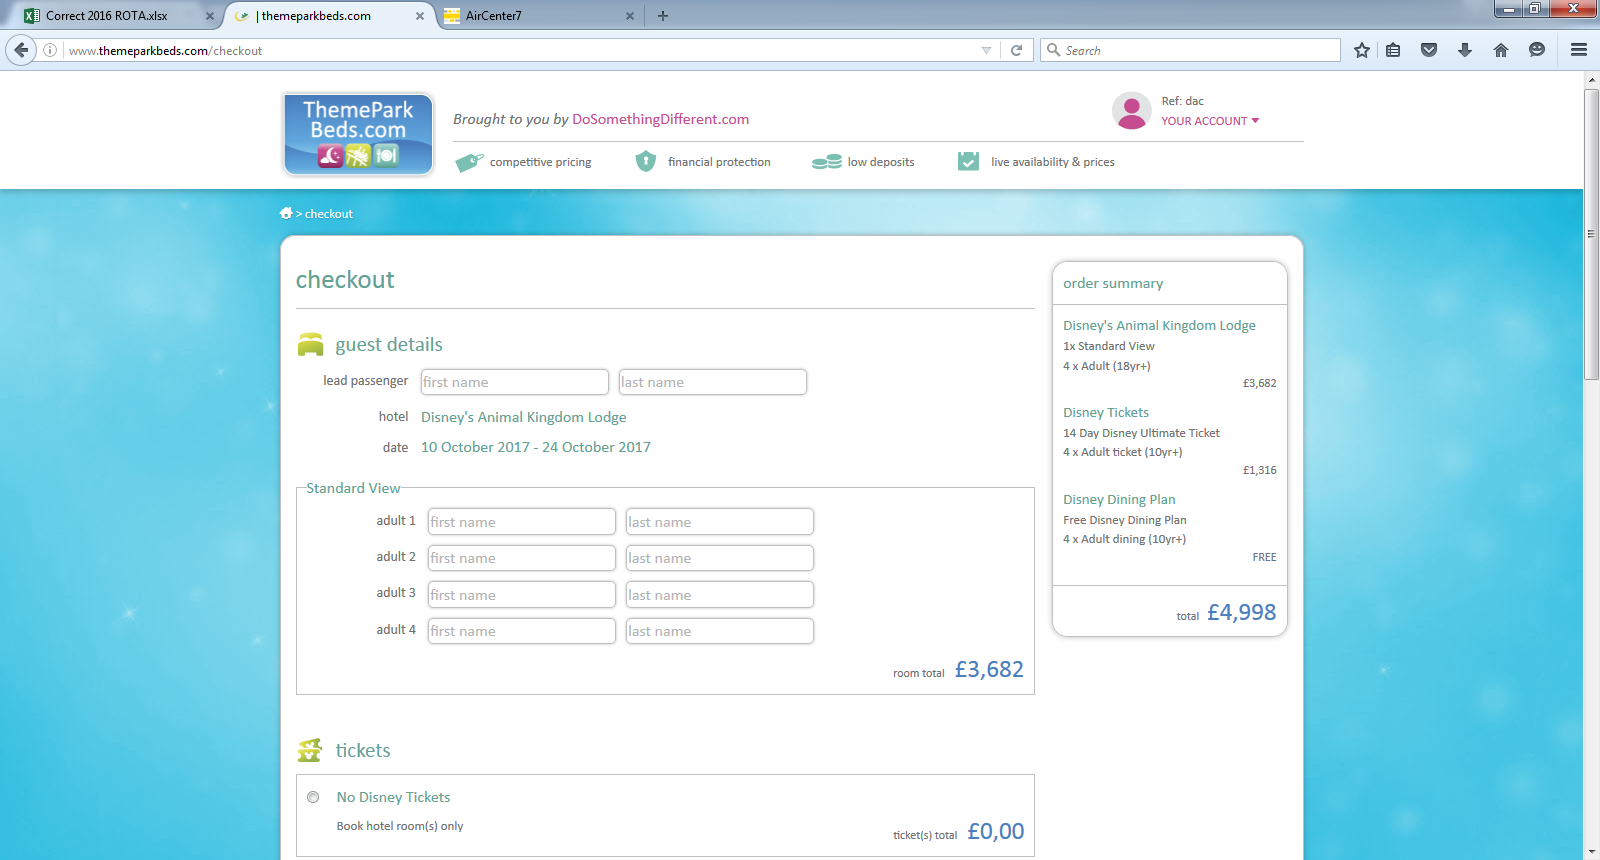
Task: Select the No Disney Tickets radio option
Action: [313, 797]
